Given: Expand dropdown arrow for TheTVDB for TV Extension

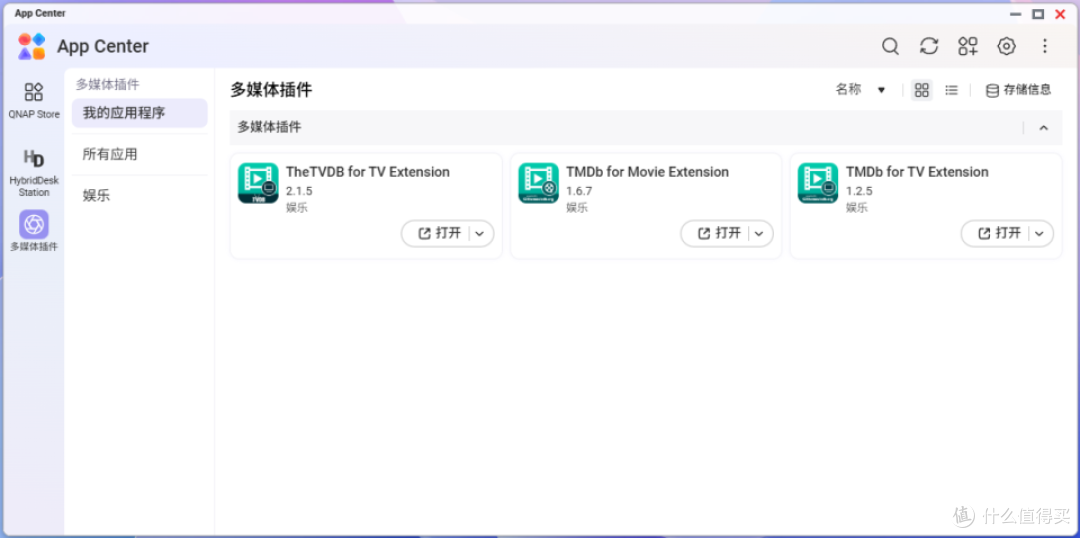Looking at the screenshot, I should [480, 234].
